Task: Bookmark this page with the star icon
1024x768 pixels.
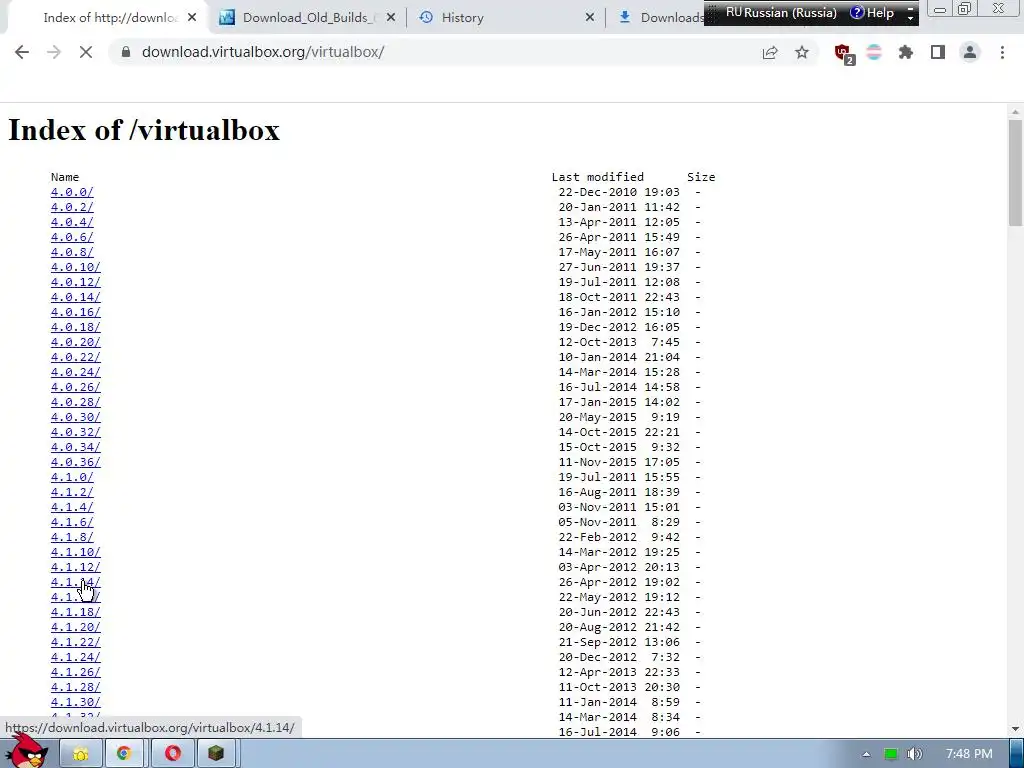Action: click(802, 52)
